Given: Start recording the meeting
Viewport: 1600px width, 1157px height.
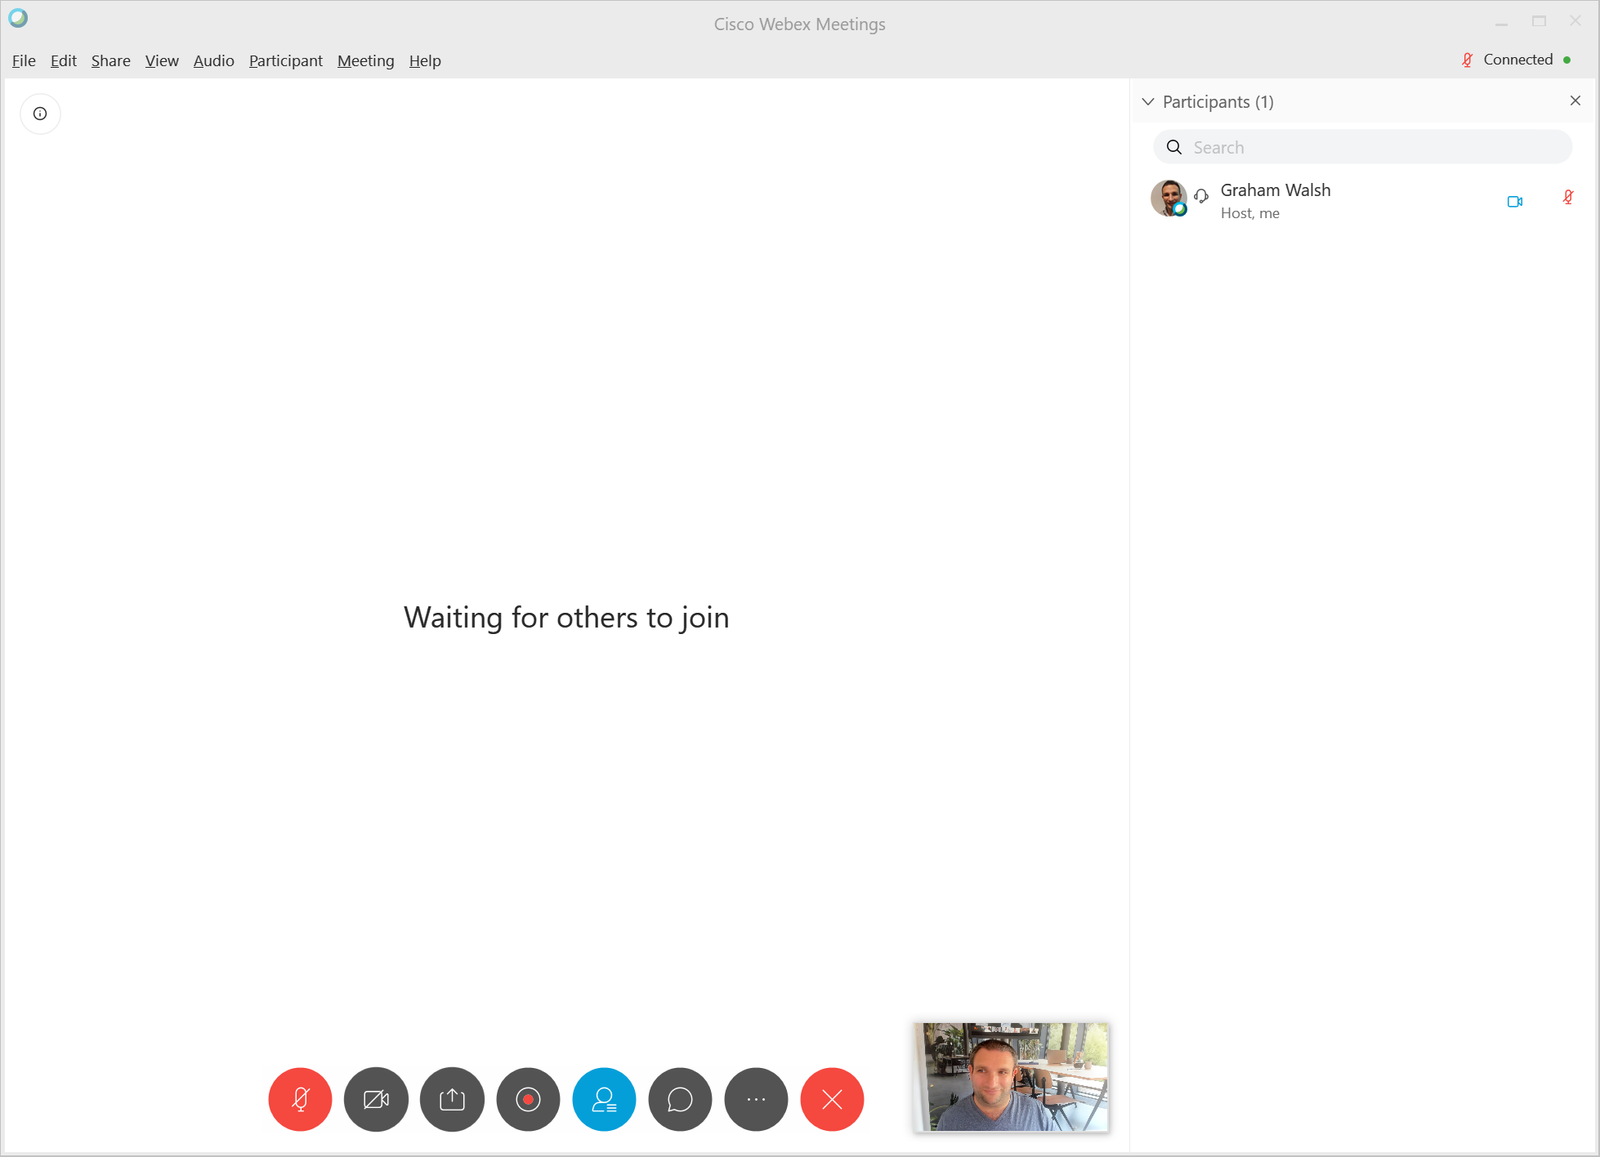Looking at the screenshot, I should (x=528, y=1099).
